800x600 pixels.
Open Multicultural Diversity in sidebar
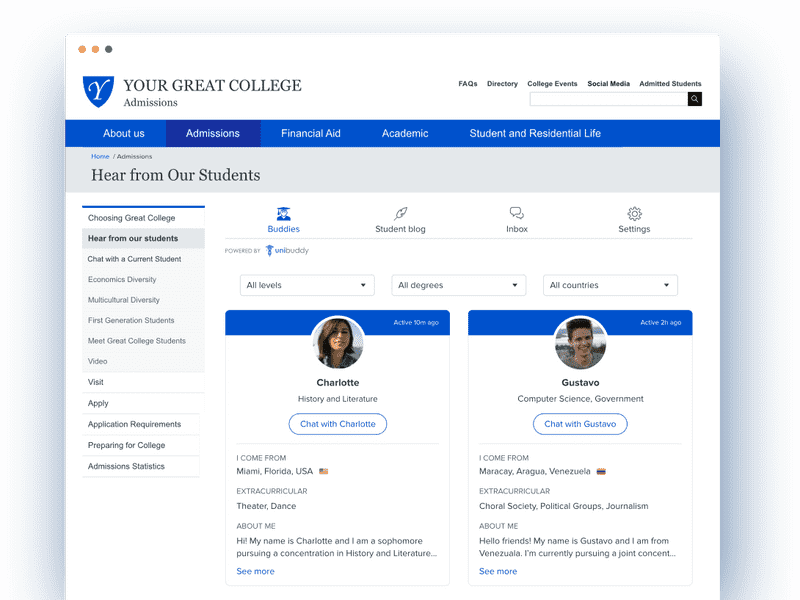pyautogui.click(x=122, y=300)
